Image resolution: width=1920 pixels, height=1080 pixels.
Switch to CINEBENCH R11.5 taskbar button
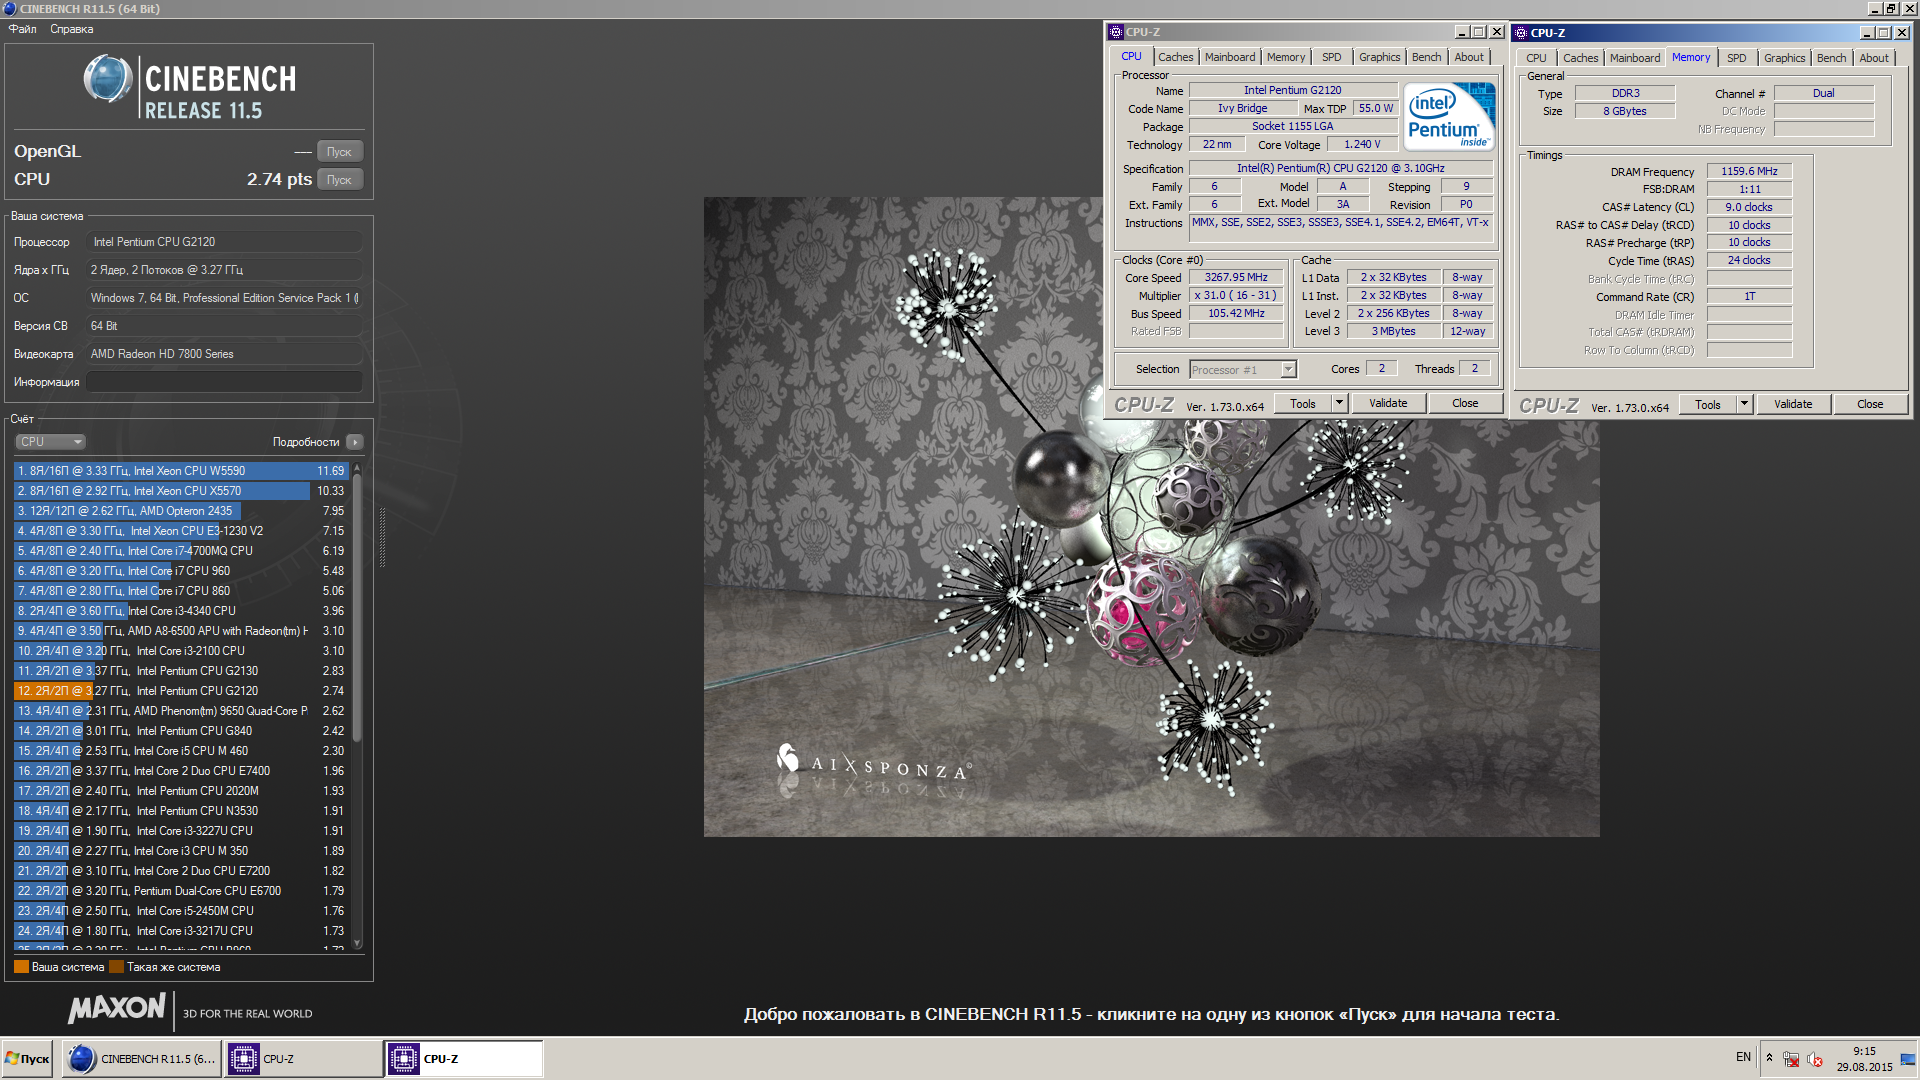[x=141, y=1059]
